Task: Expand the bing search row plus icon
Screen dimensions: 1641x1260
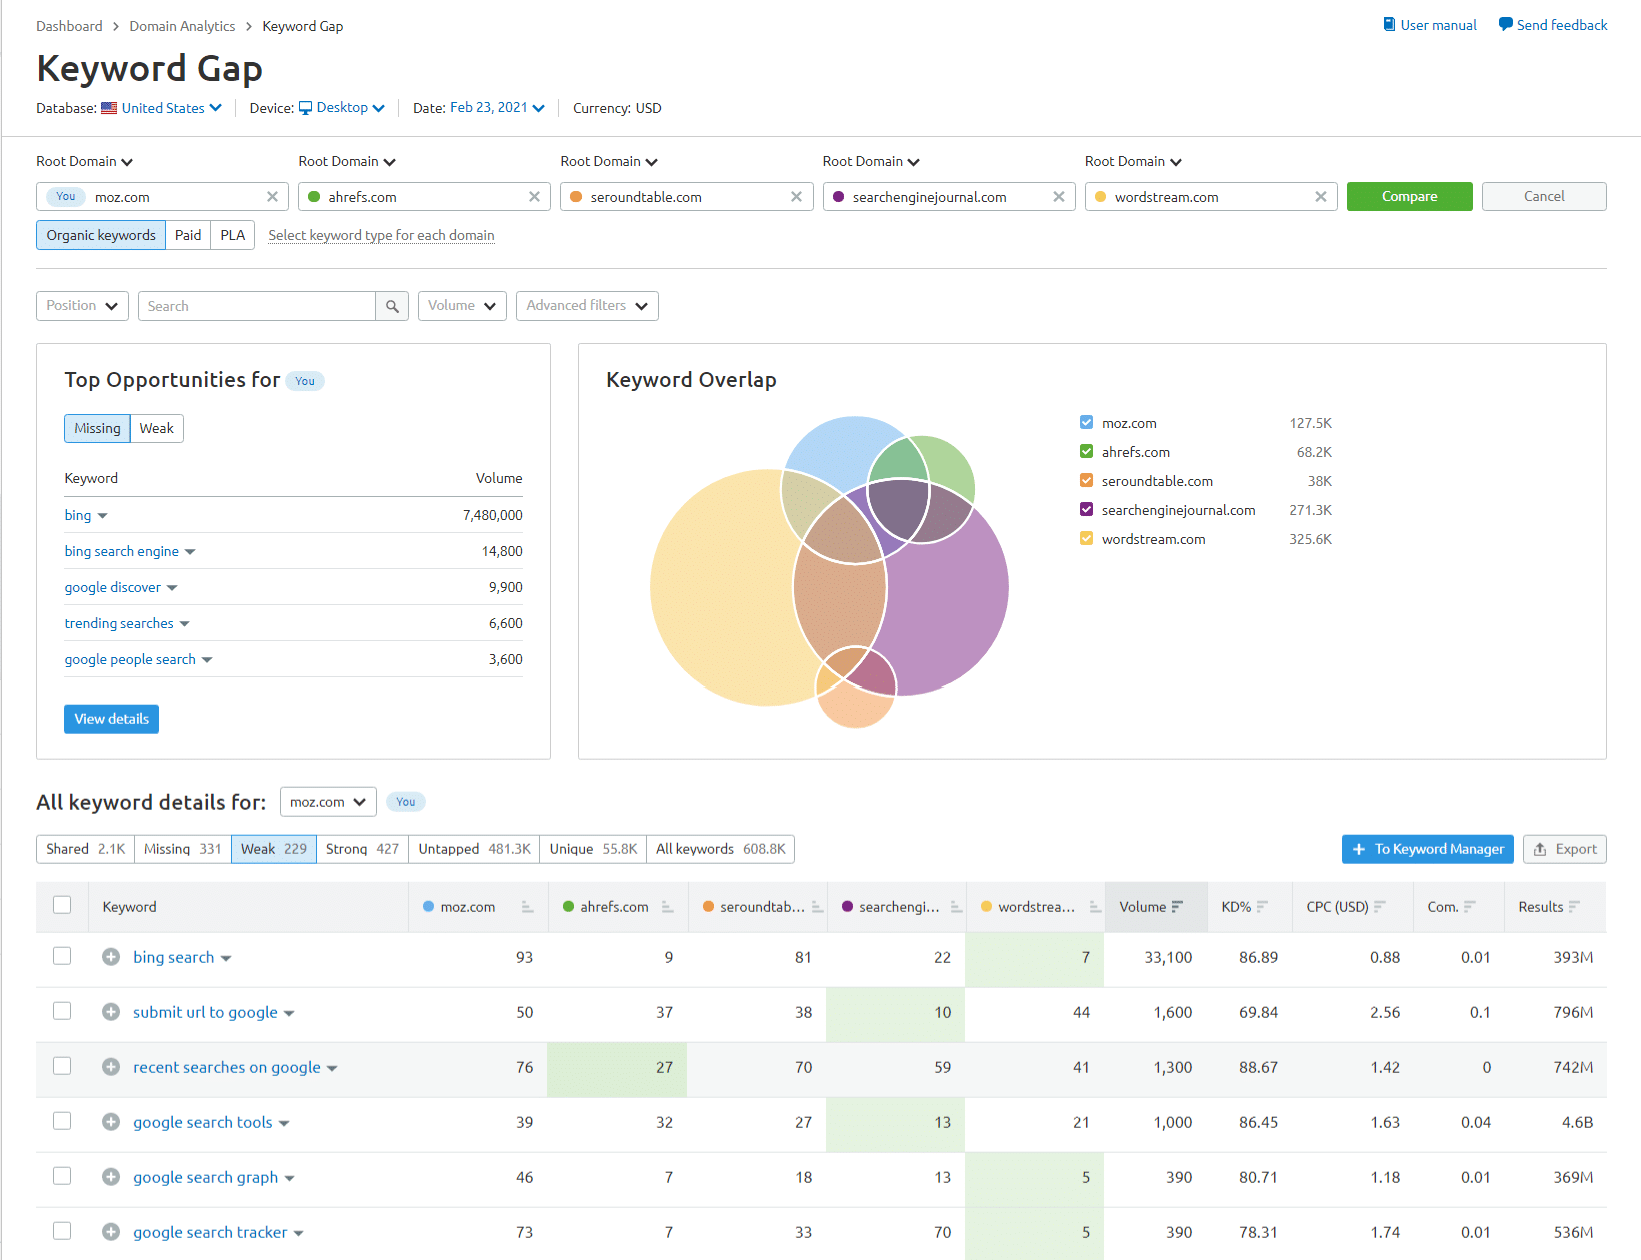Action: pyautogui.click(x=111, y=957)
